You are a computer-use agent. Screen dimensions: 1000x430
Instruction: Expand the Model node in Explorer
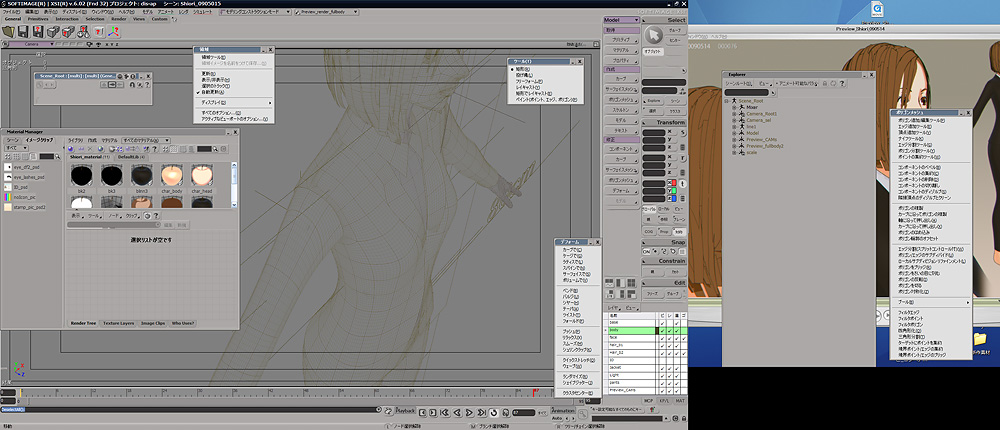click(734, 133)
